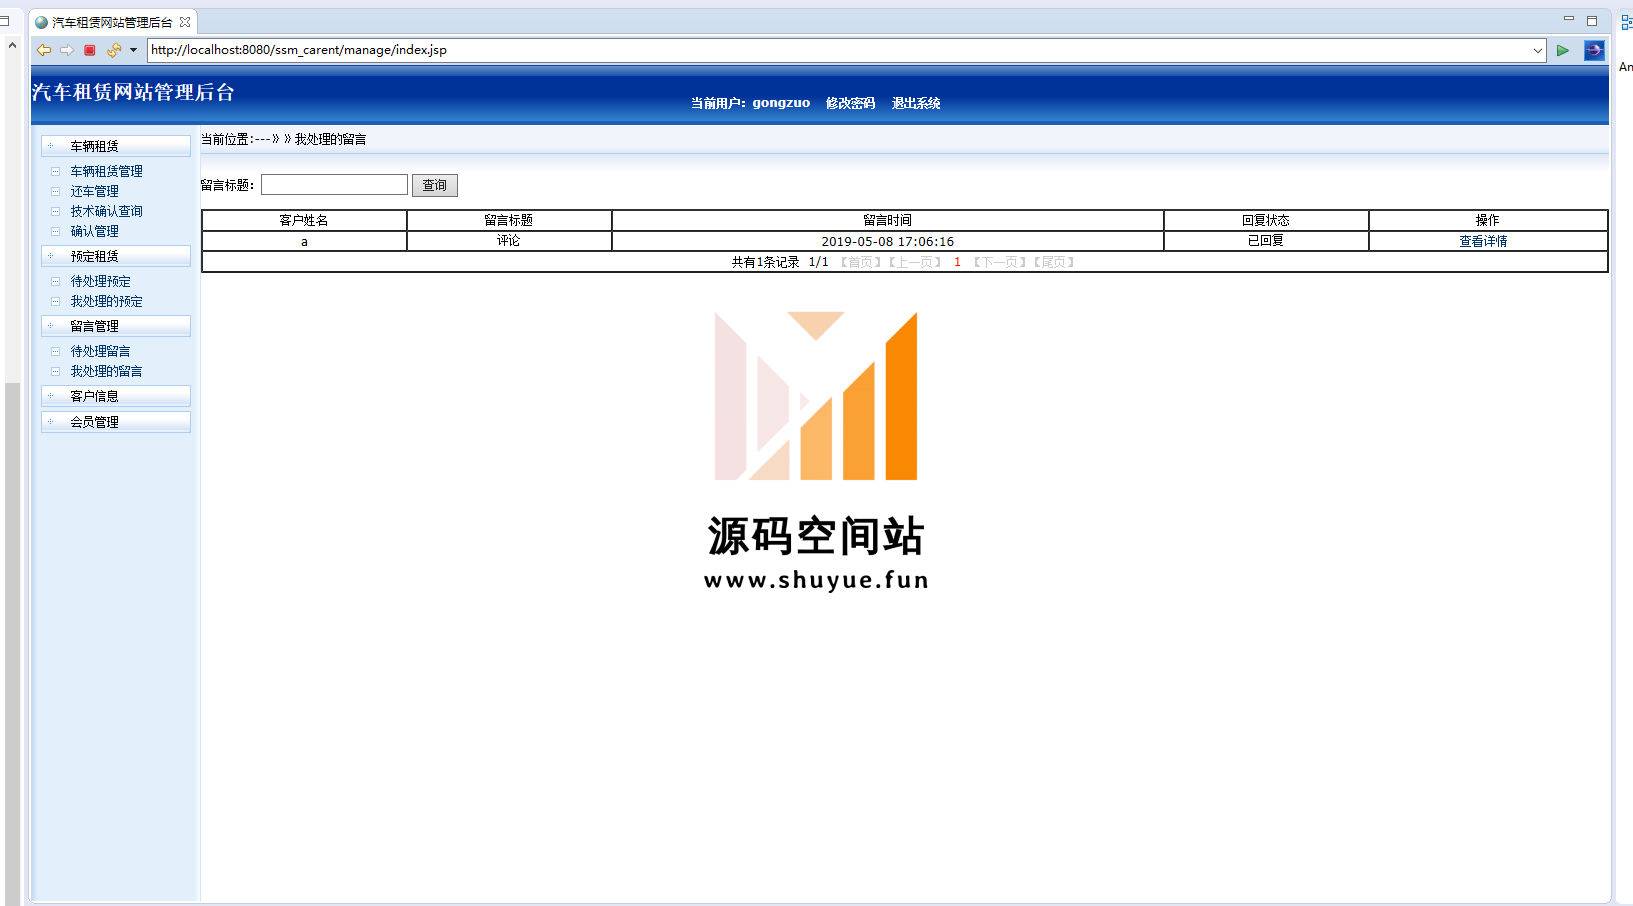Open 待处理留言 in the sidebar
Screen dimensions: 1633x906
click(100, 351)
